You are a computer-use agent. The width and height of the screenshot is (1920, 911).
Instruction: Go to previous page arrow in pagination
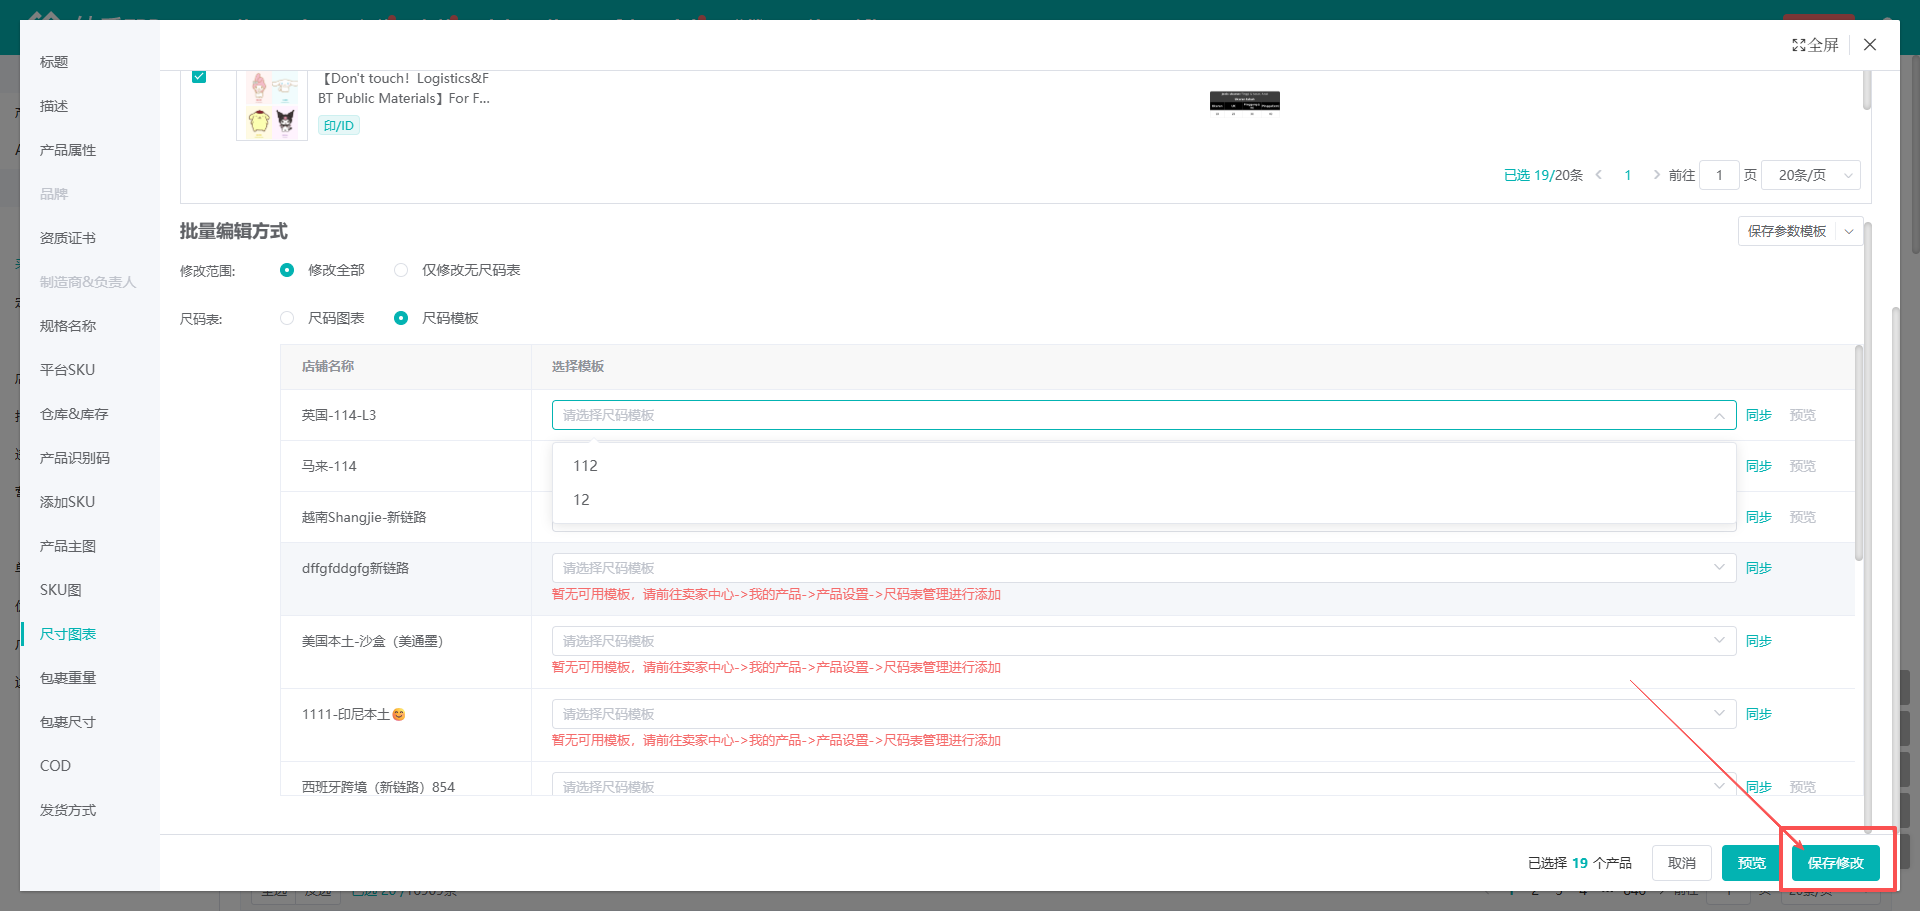click(1599, 175)
